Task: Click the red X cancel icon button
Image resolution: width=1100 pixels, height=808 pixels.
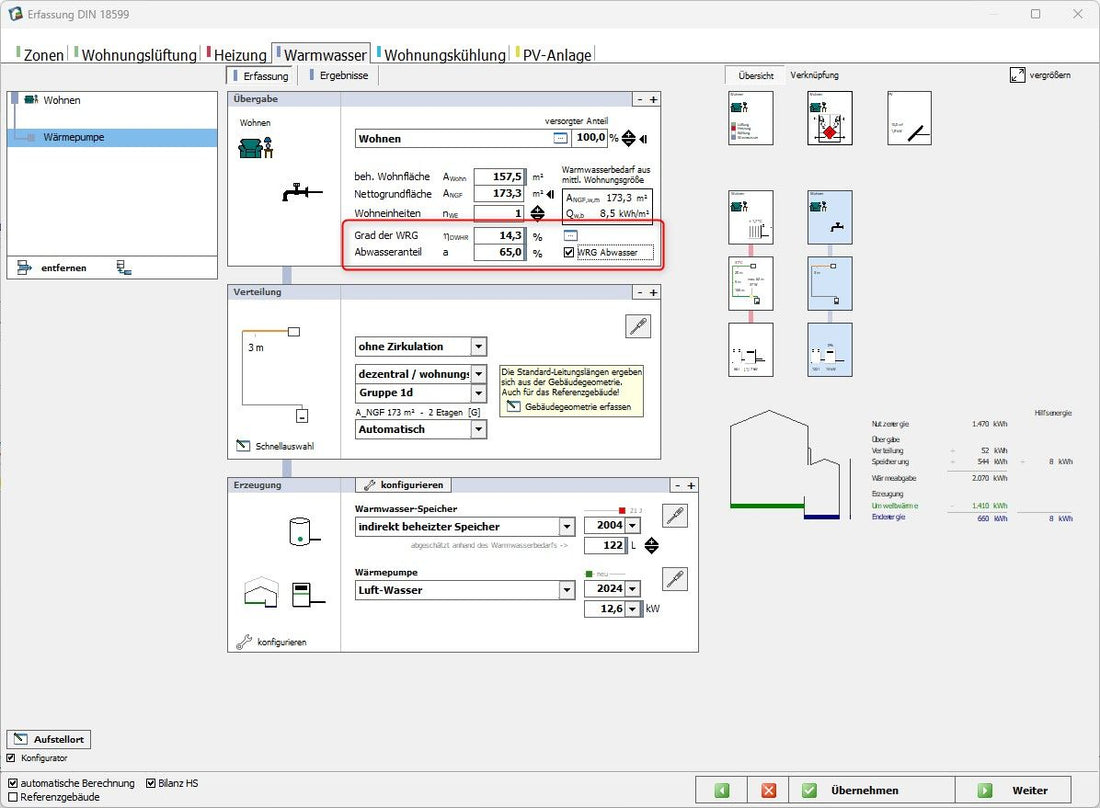Action: point(768,790)
